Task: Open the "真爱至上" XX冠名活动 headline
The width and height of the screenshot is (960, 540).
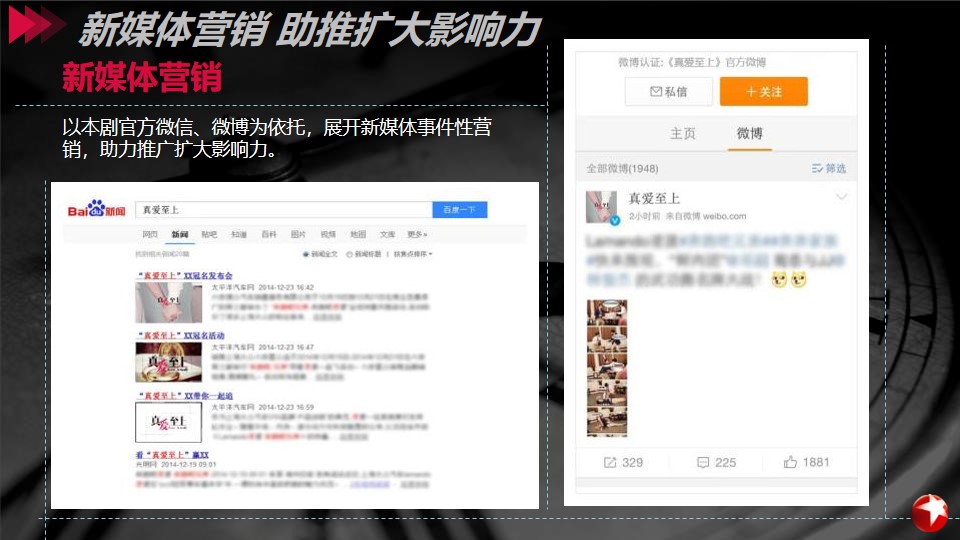Action: 181,336
